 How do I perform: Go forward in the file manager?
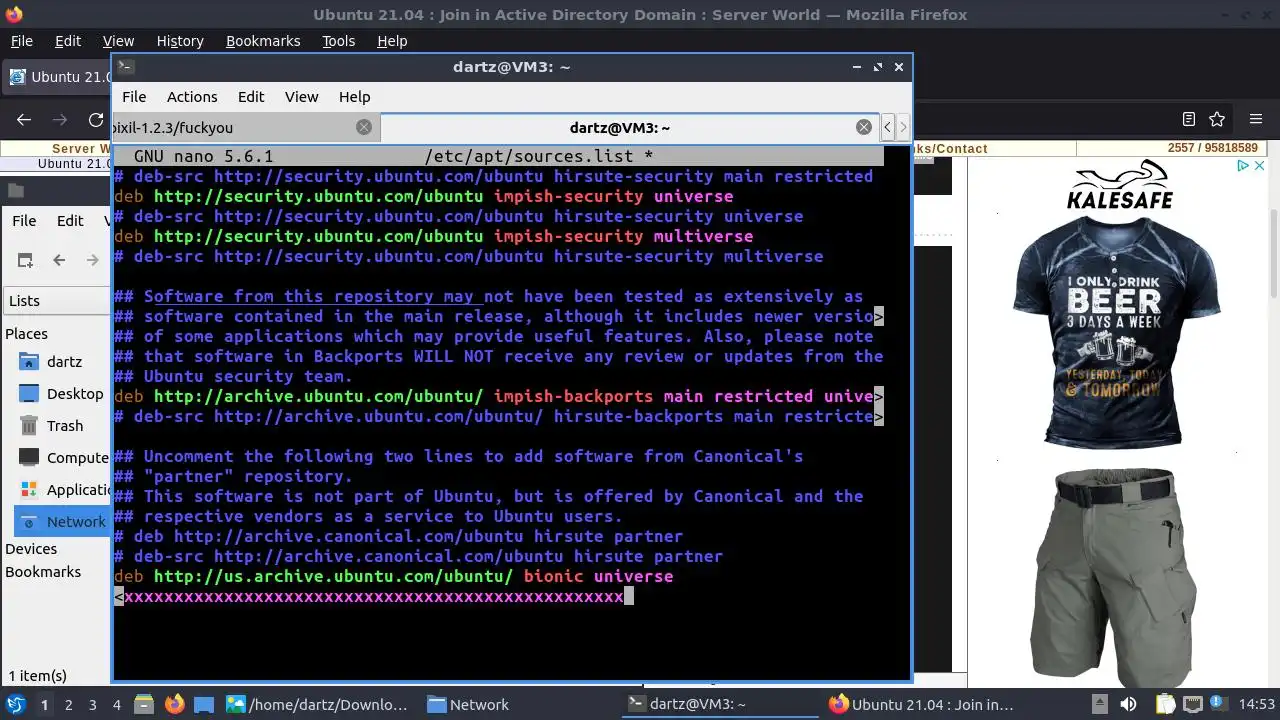[x=93, y=260]
